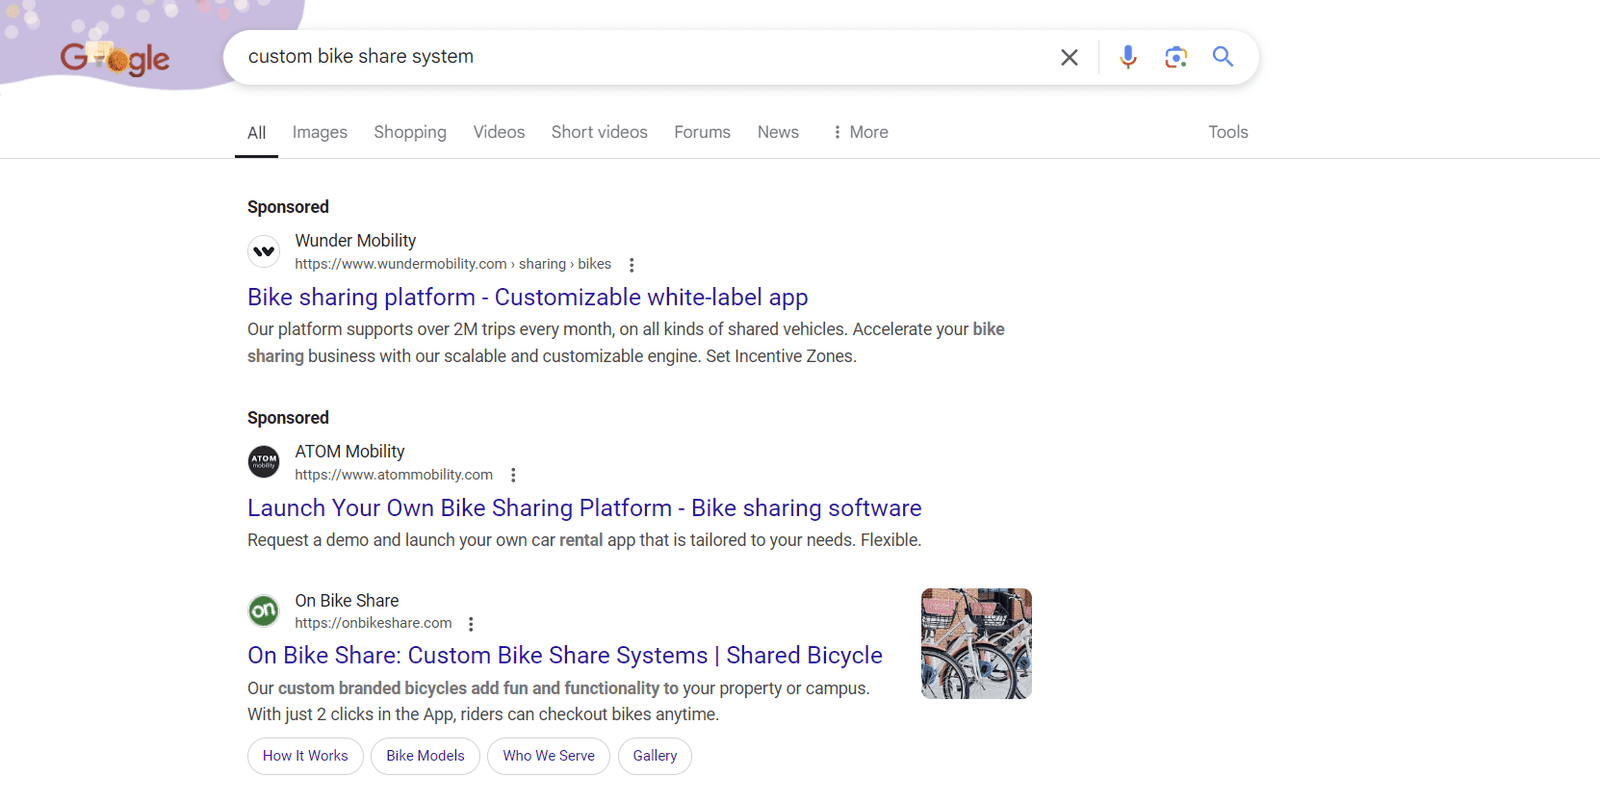Open the three-dot menu for On Bike Share result

pos(471,624)
